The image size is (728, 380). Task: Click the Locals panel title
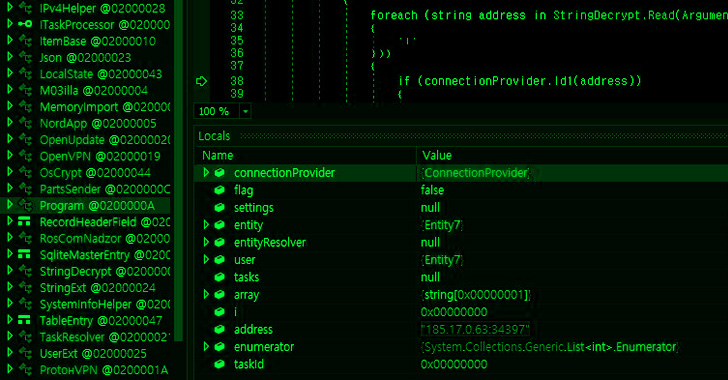[214, 136]
